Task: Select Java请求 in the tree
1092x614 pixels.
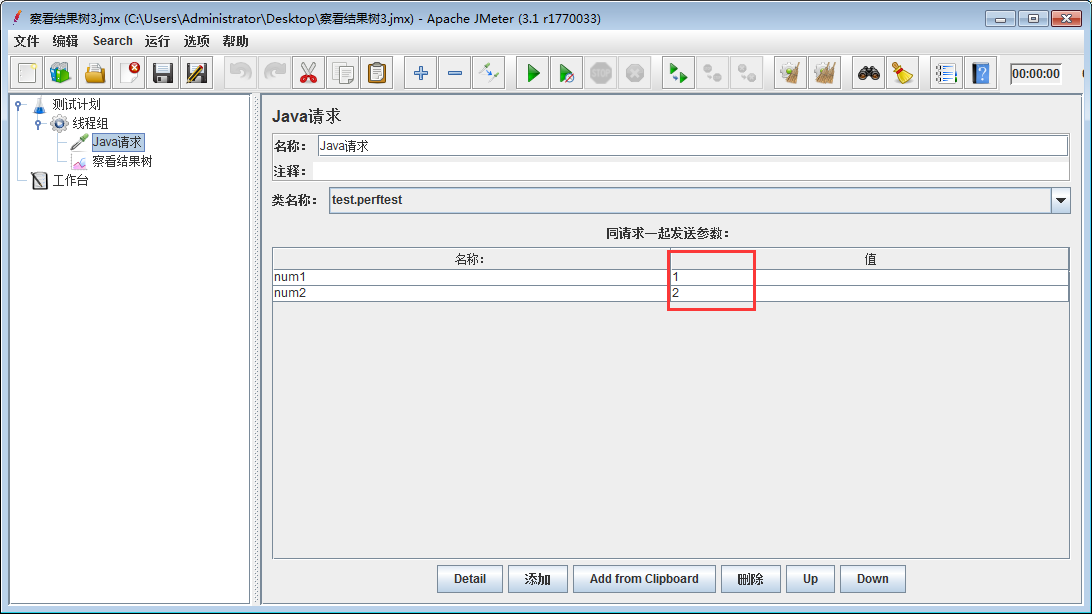Action: point(117,142)
